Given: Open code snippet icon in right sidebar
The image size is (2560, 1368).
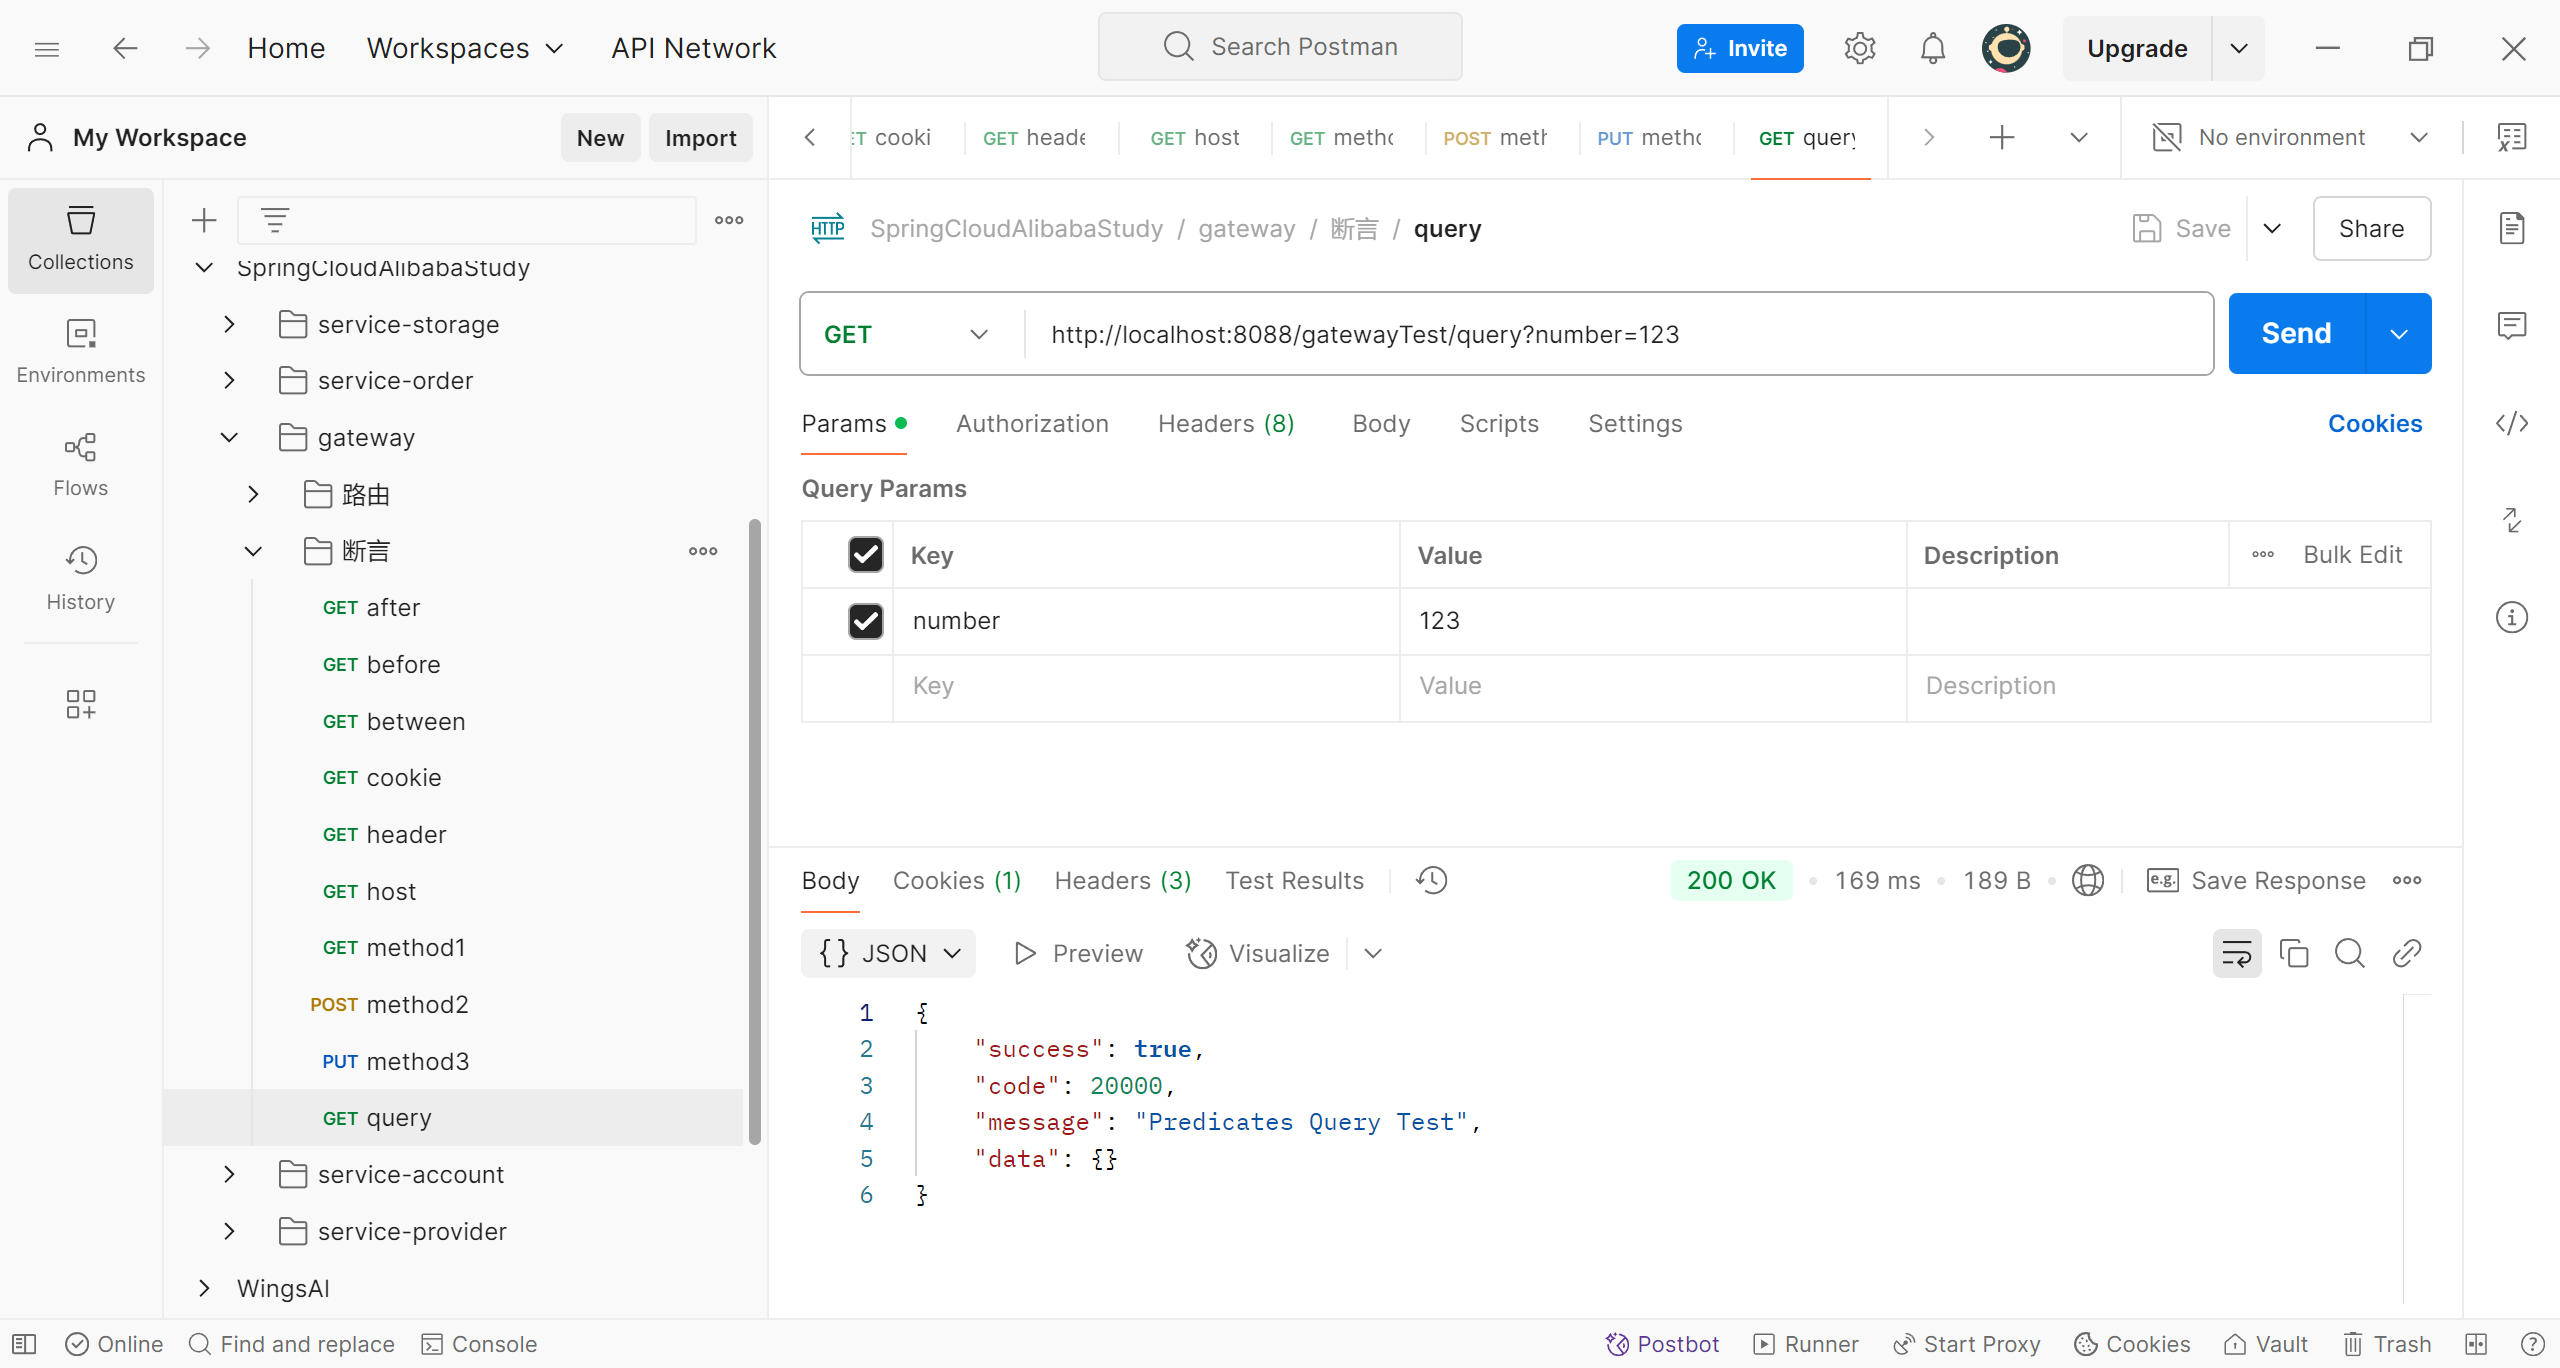Looking at the screenshot, I should [x=2512, y=423].
